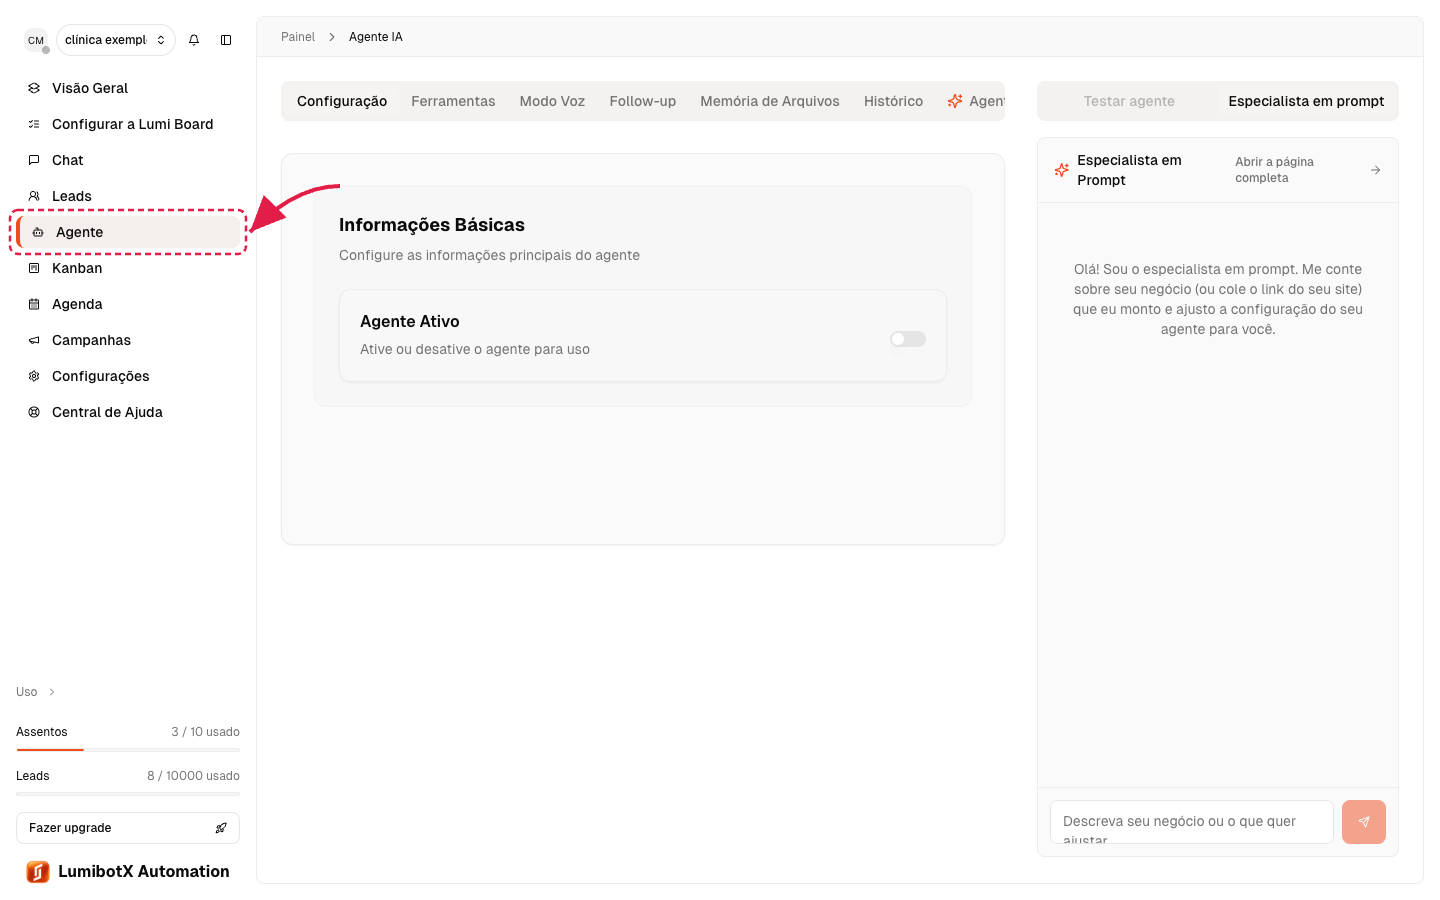Open full page via arrow icon
The height and width of the screenshot is (900, 1440).
1376,170
